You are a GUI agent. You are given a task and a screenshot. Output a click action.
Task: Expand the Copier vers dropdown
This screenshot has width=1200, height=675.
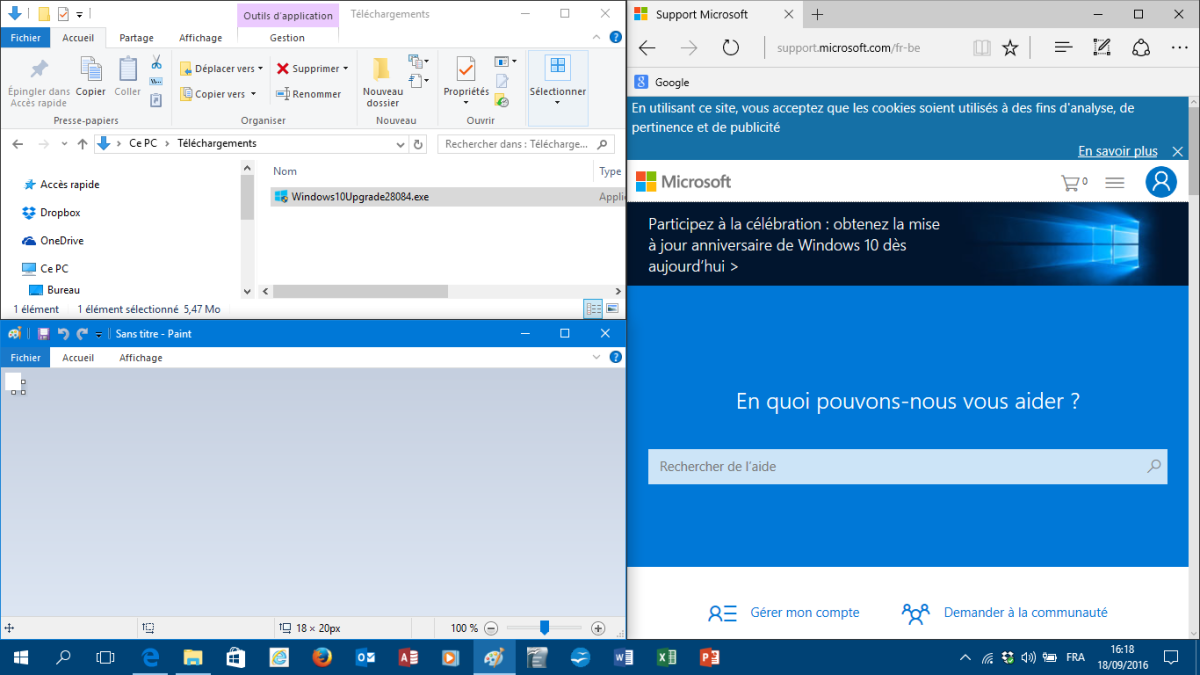pos(253,94)
